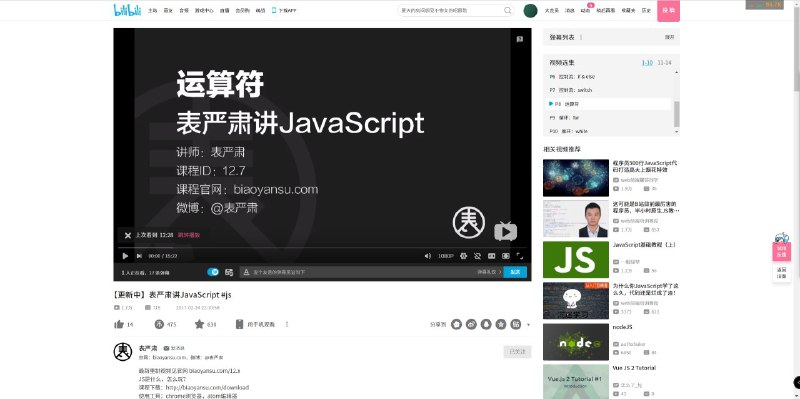The height and width of the screenshot is (399, 800).
Task: Open the download APP link
Action: coord(284,10)
